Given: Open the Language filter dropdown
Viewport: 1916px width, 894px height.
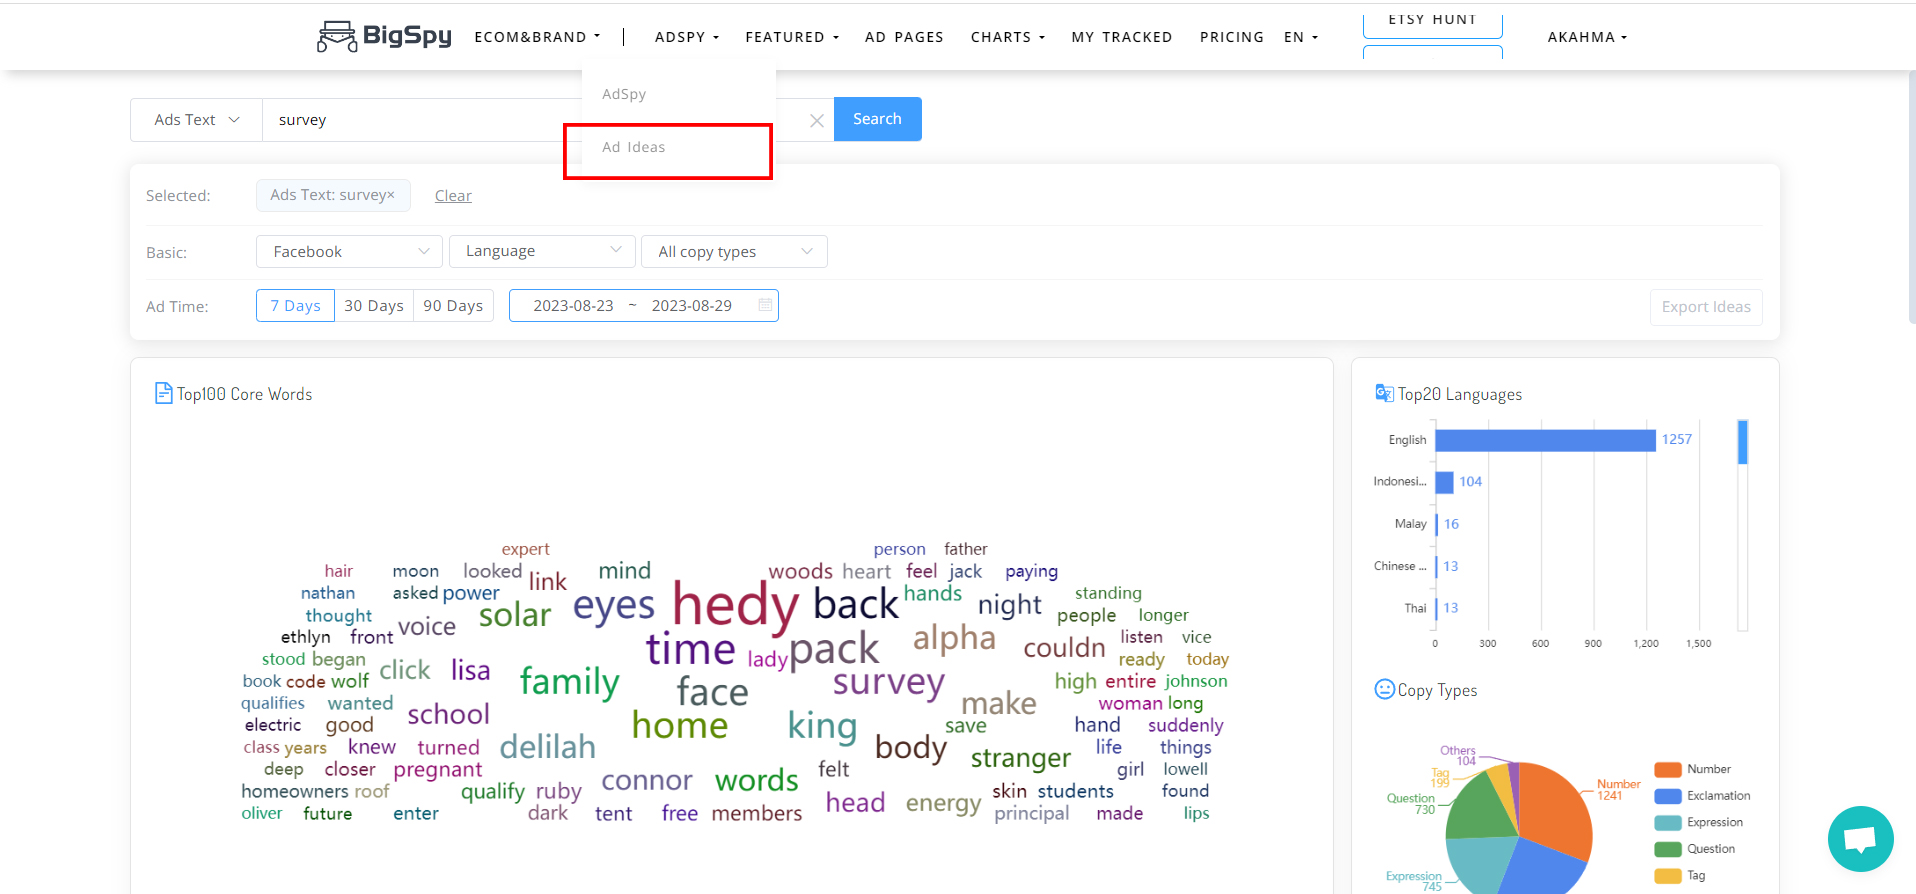Looking at the screenshot, I should (x=542, y=251).
